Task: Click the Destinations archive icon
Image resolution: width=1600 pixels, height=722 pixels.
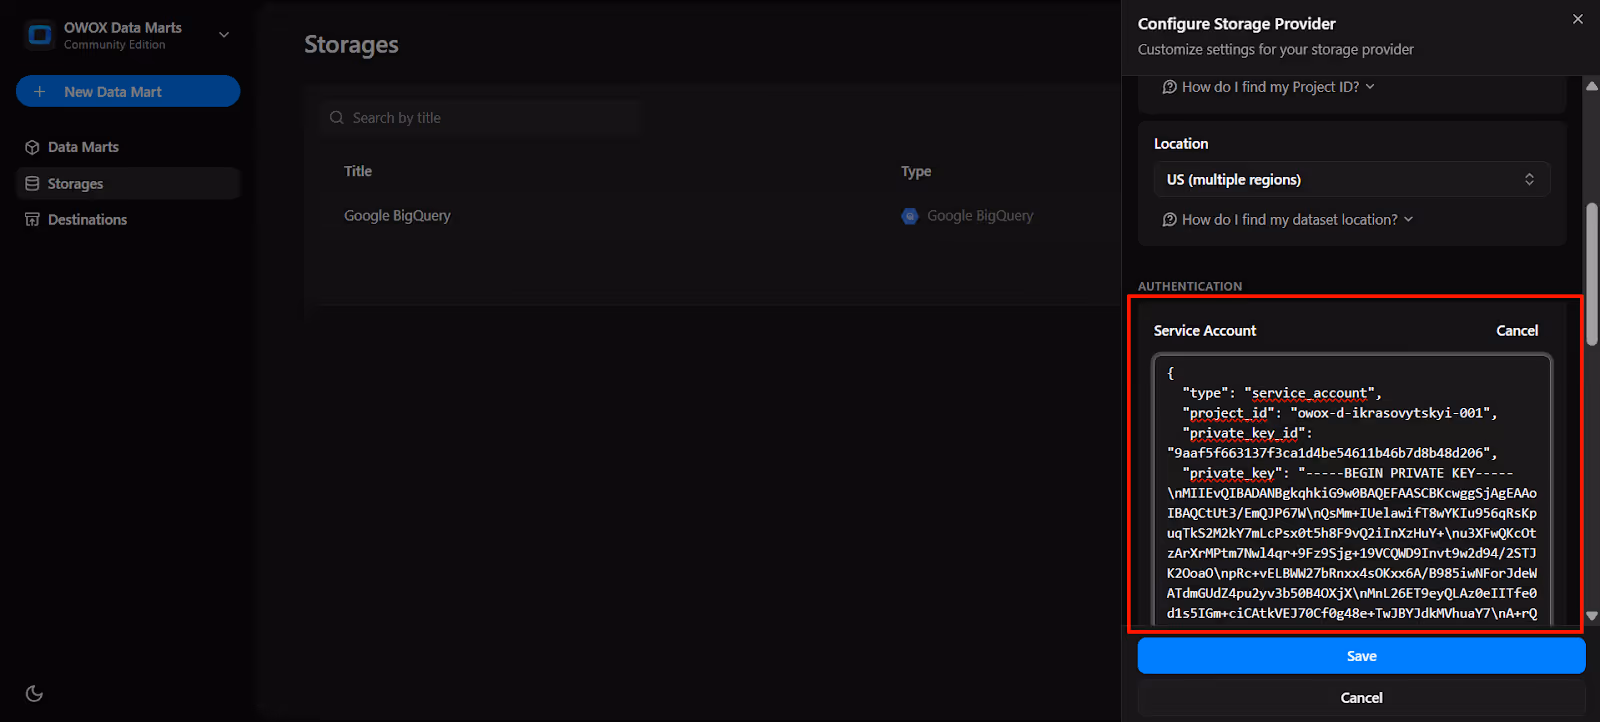Action: (32, 220)
